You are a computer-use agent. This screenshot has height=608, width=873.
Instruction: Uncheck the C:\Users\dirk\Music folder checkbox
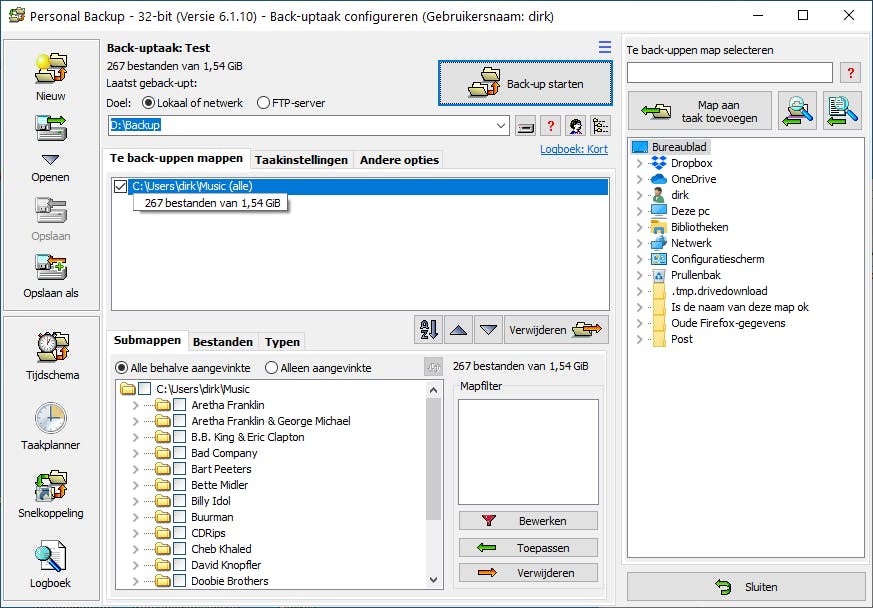[x=120, y=187]
